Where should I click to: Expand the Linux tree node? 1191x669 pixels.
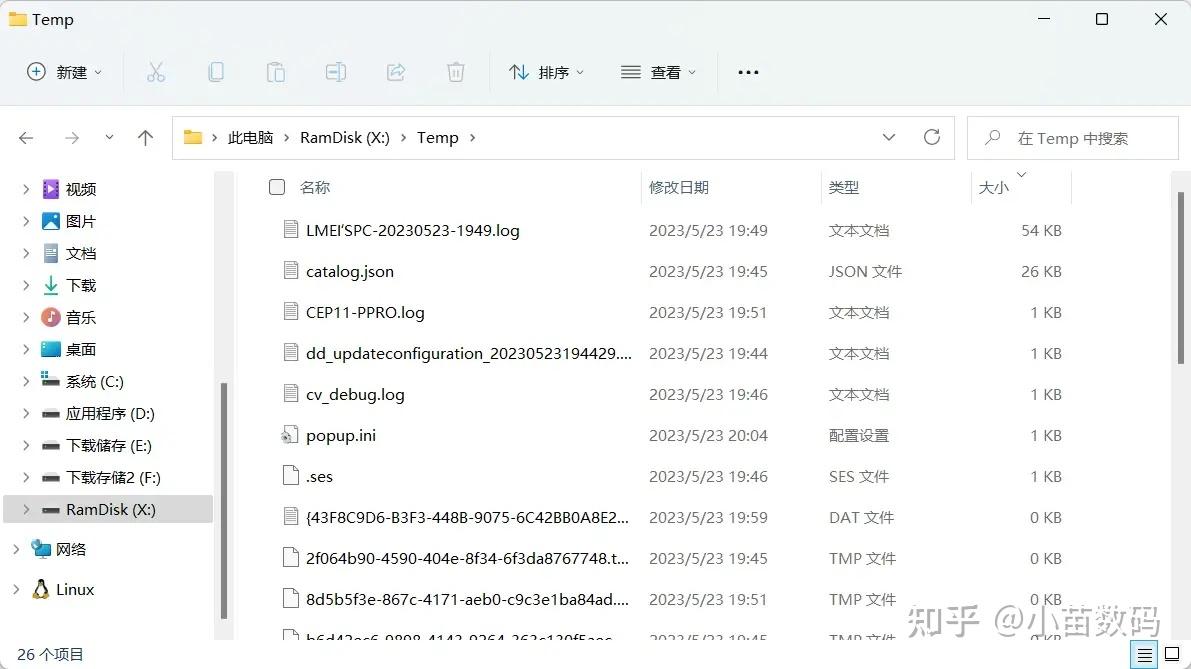[x=16, y=589]
